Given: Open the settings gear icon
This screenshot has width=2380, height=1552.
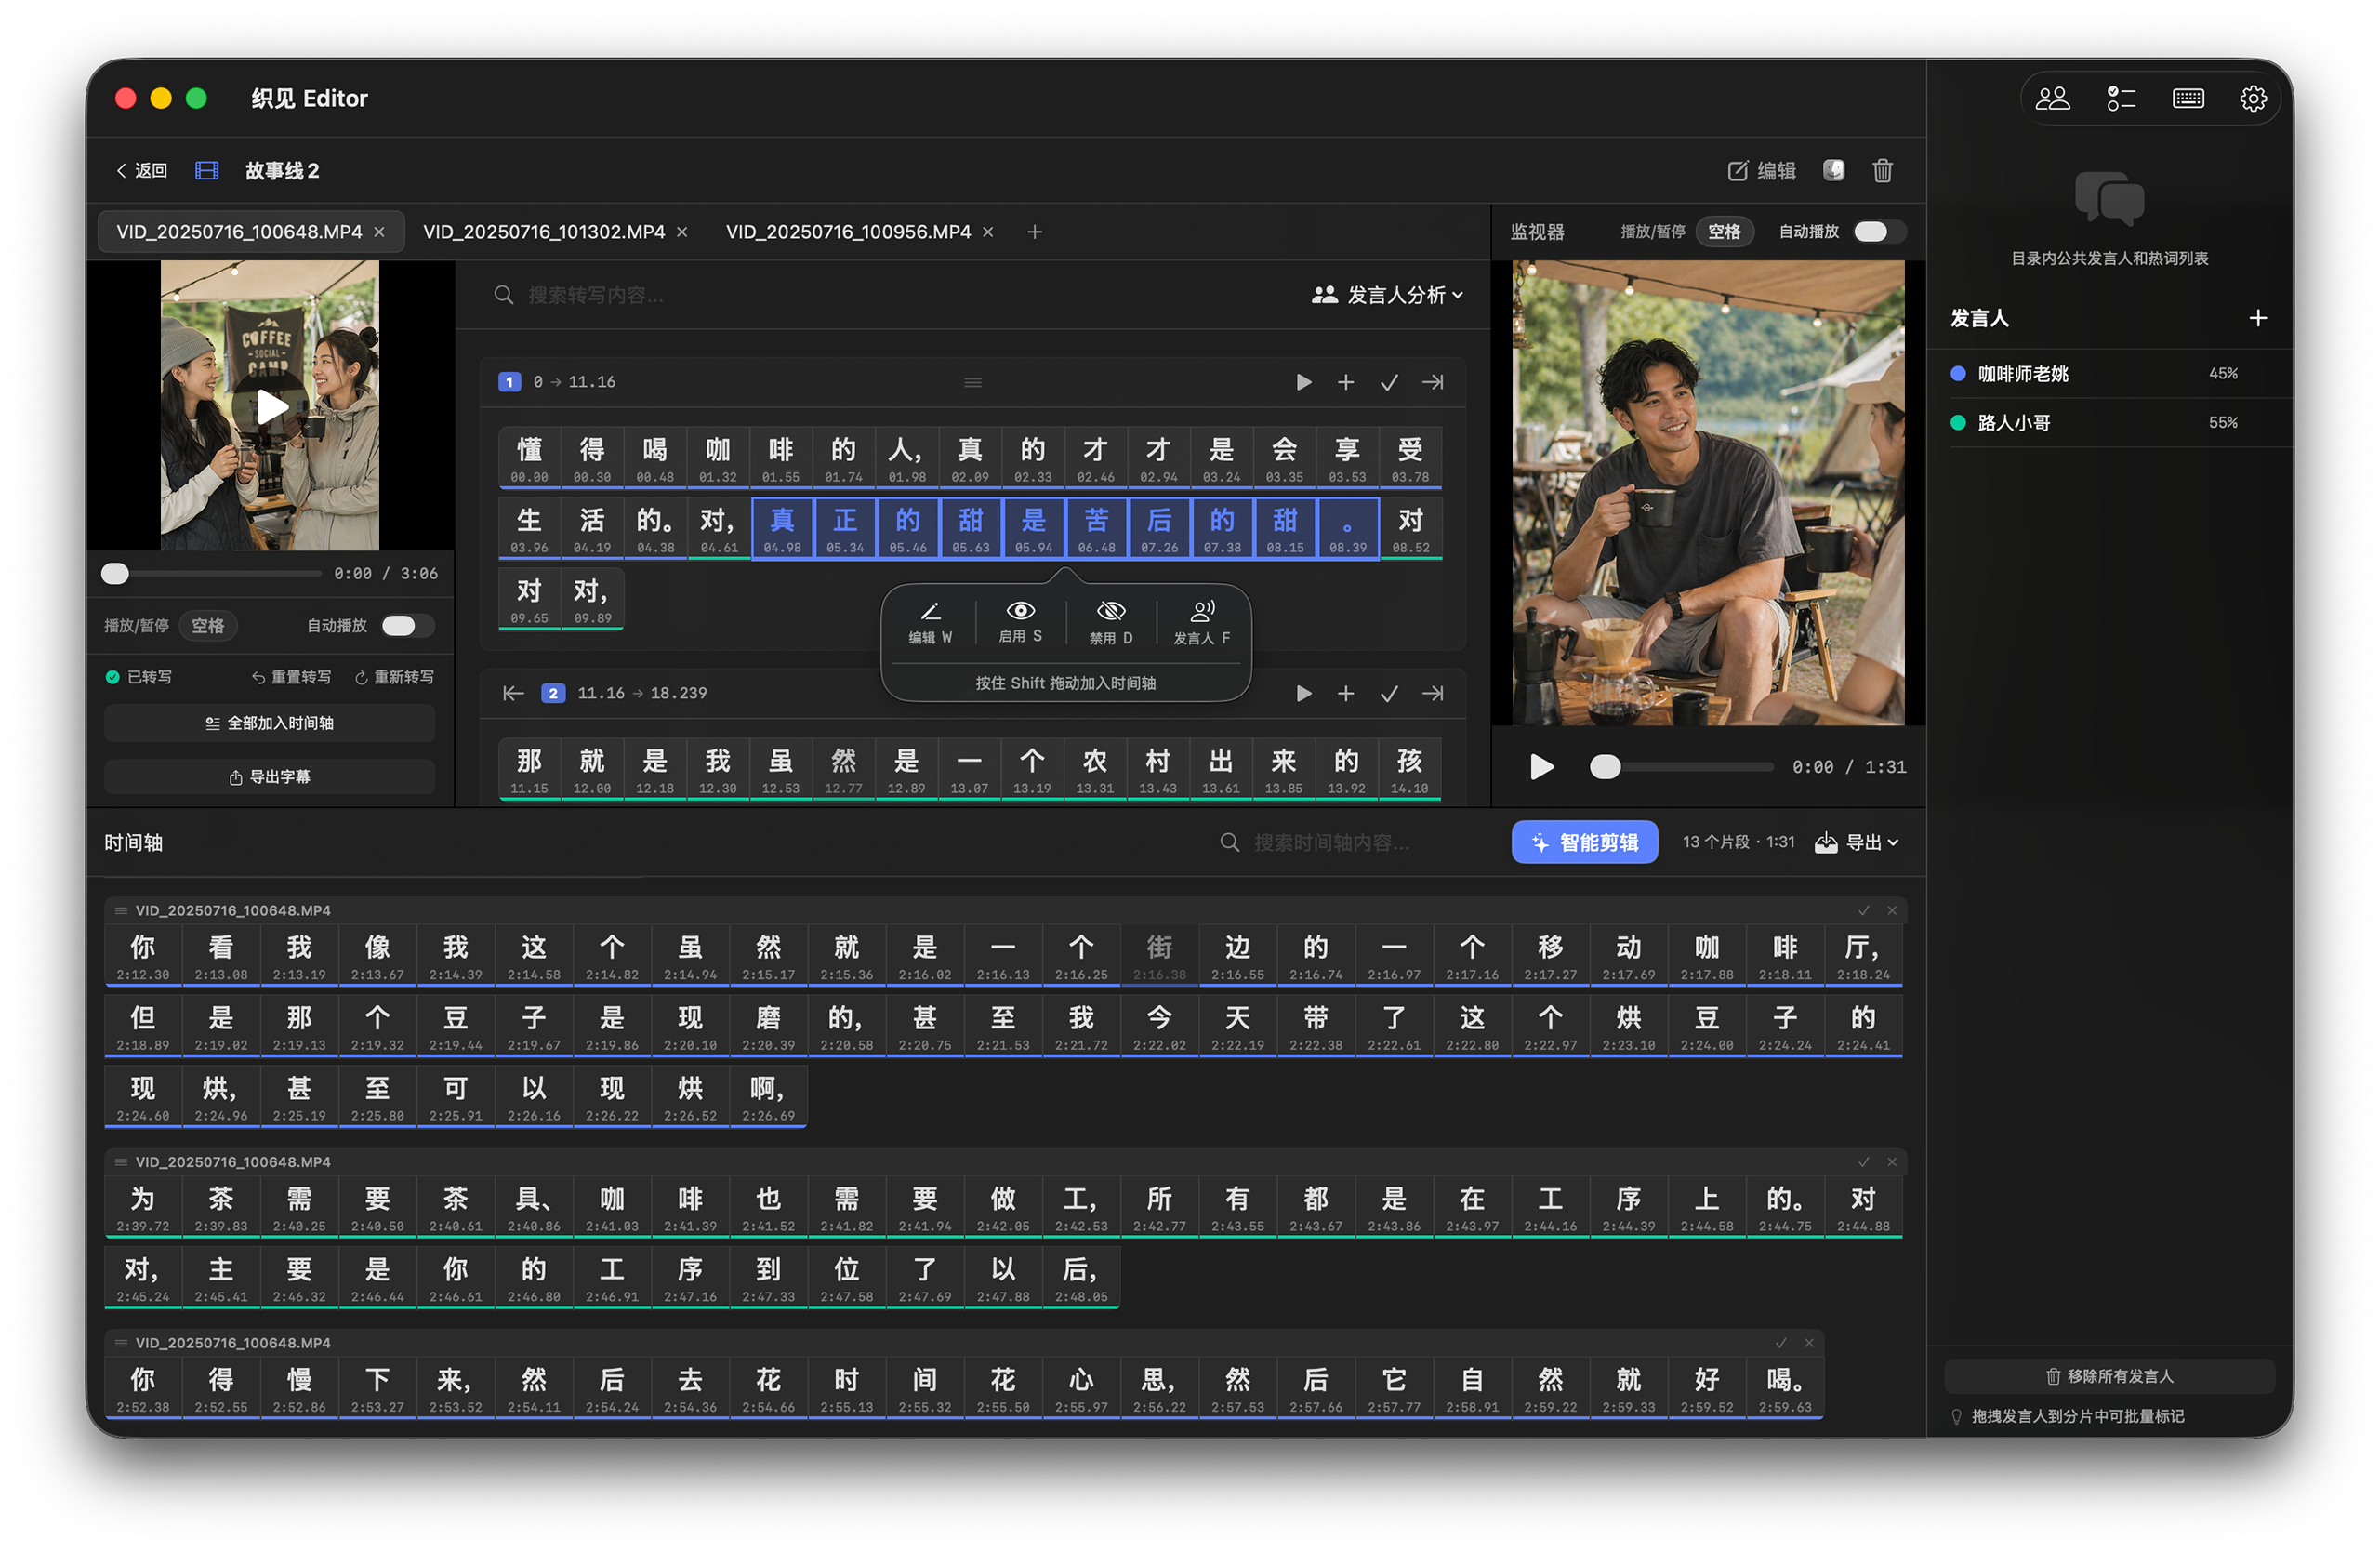Looking at the screenshot, I should coord(2253,97).
